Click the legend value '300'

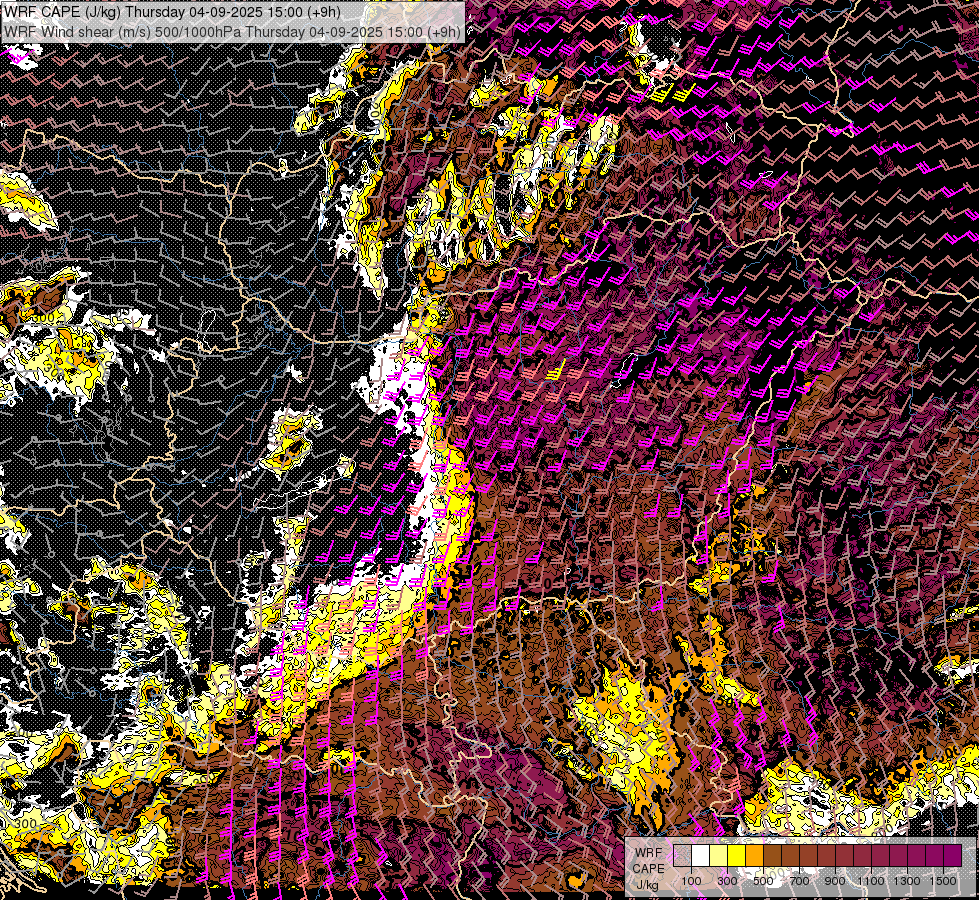click(727, 881)
